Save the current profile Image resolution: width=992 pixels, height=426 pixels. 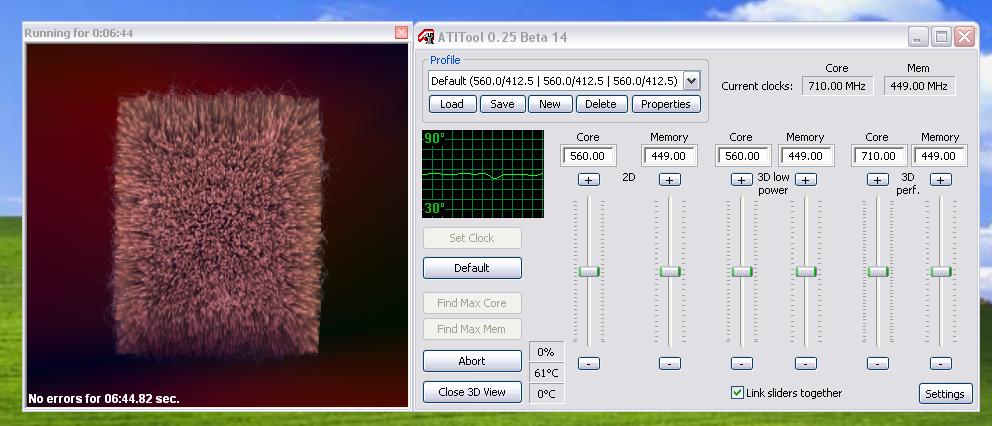pyautogui.click(x=502, y=104)
